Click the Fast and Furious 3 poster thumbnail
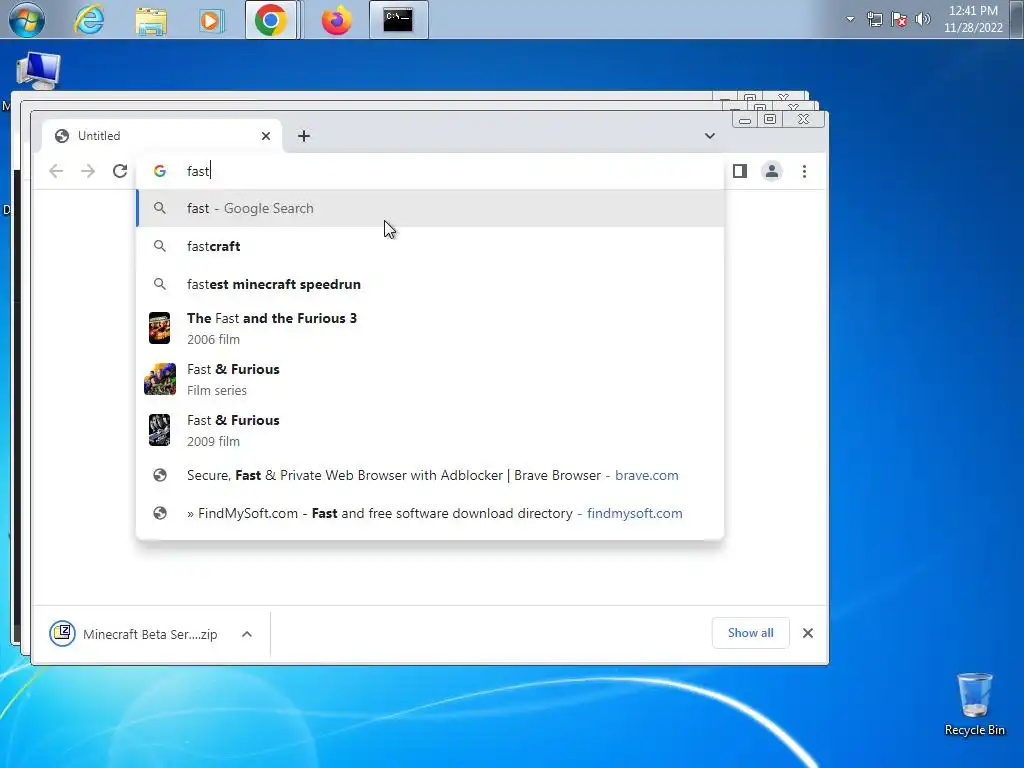Viewport: 1024px width, 768px height. [x=159, y=328]
